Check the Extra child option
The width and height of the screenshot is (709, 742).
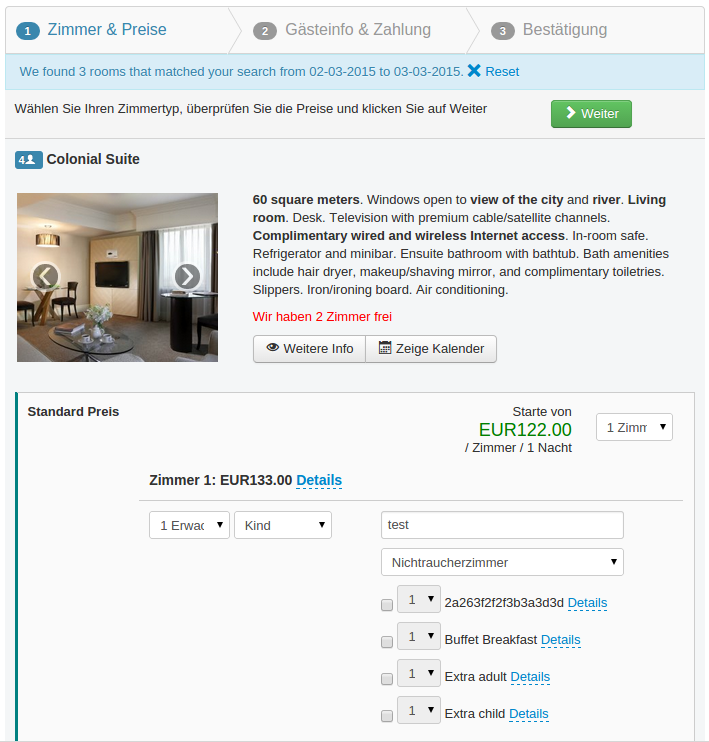(387, 716)
